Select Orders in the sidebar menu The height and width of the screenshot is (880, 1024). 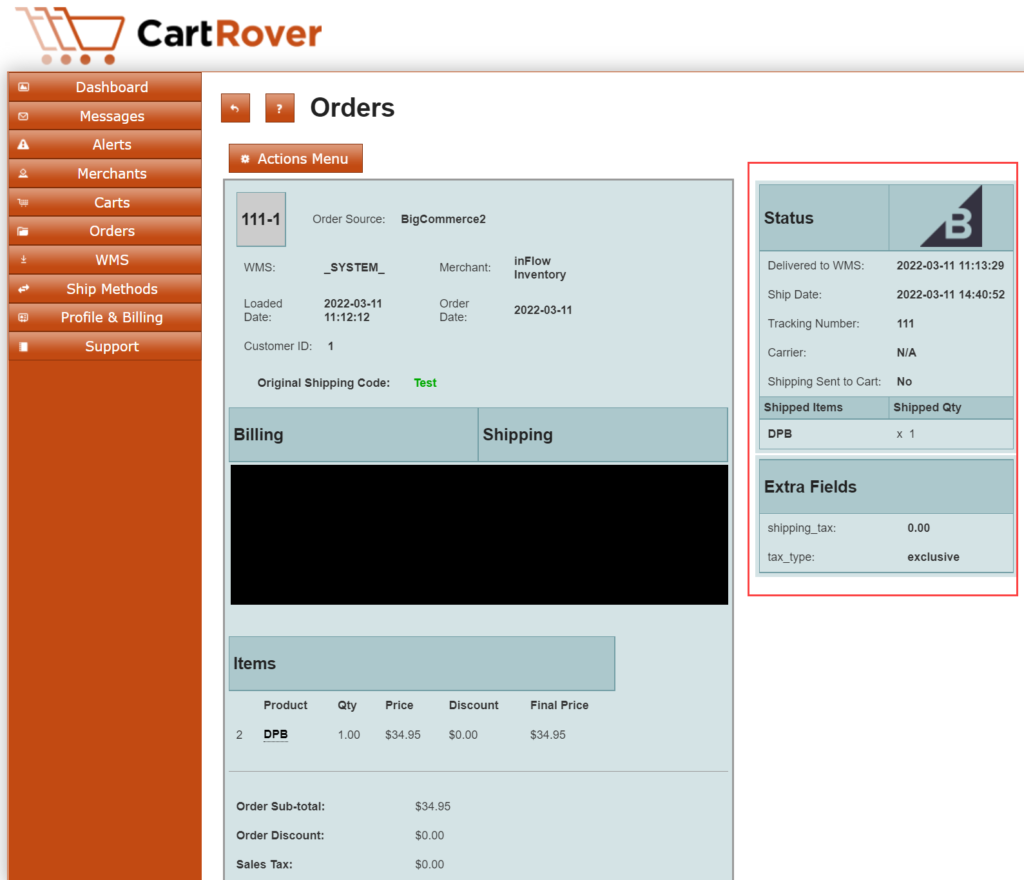[x=104, y=231]
